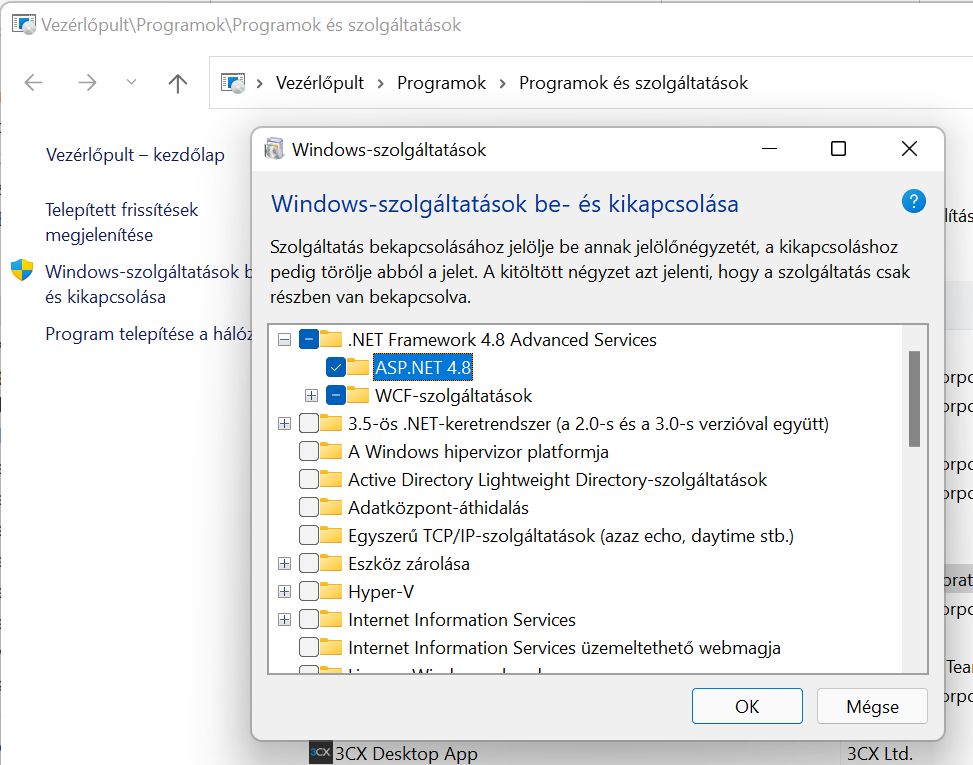Image resolution: width=973 pixels, height=765 pixels.
Task: Check the Internet Information Services checkbox
Action: [308, 619]
